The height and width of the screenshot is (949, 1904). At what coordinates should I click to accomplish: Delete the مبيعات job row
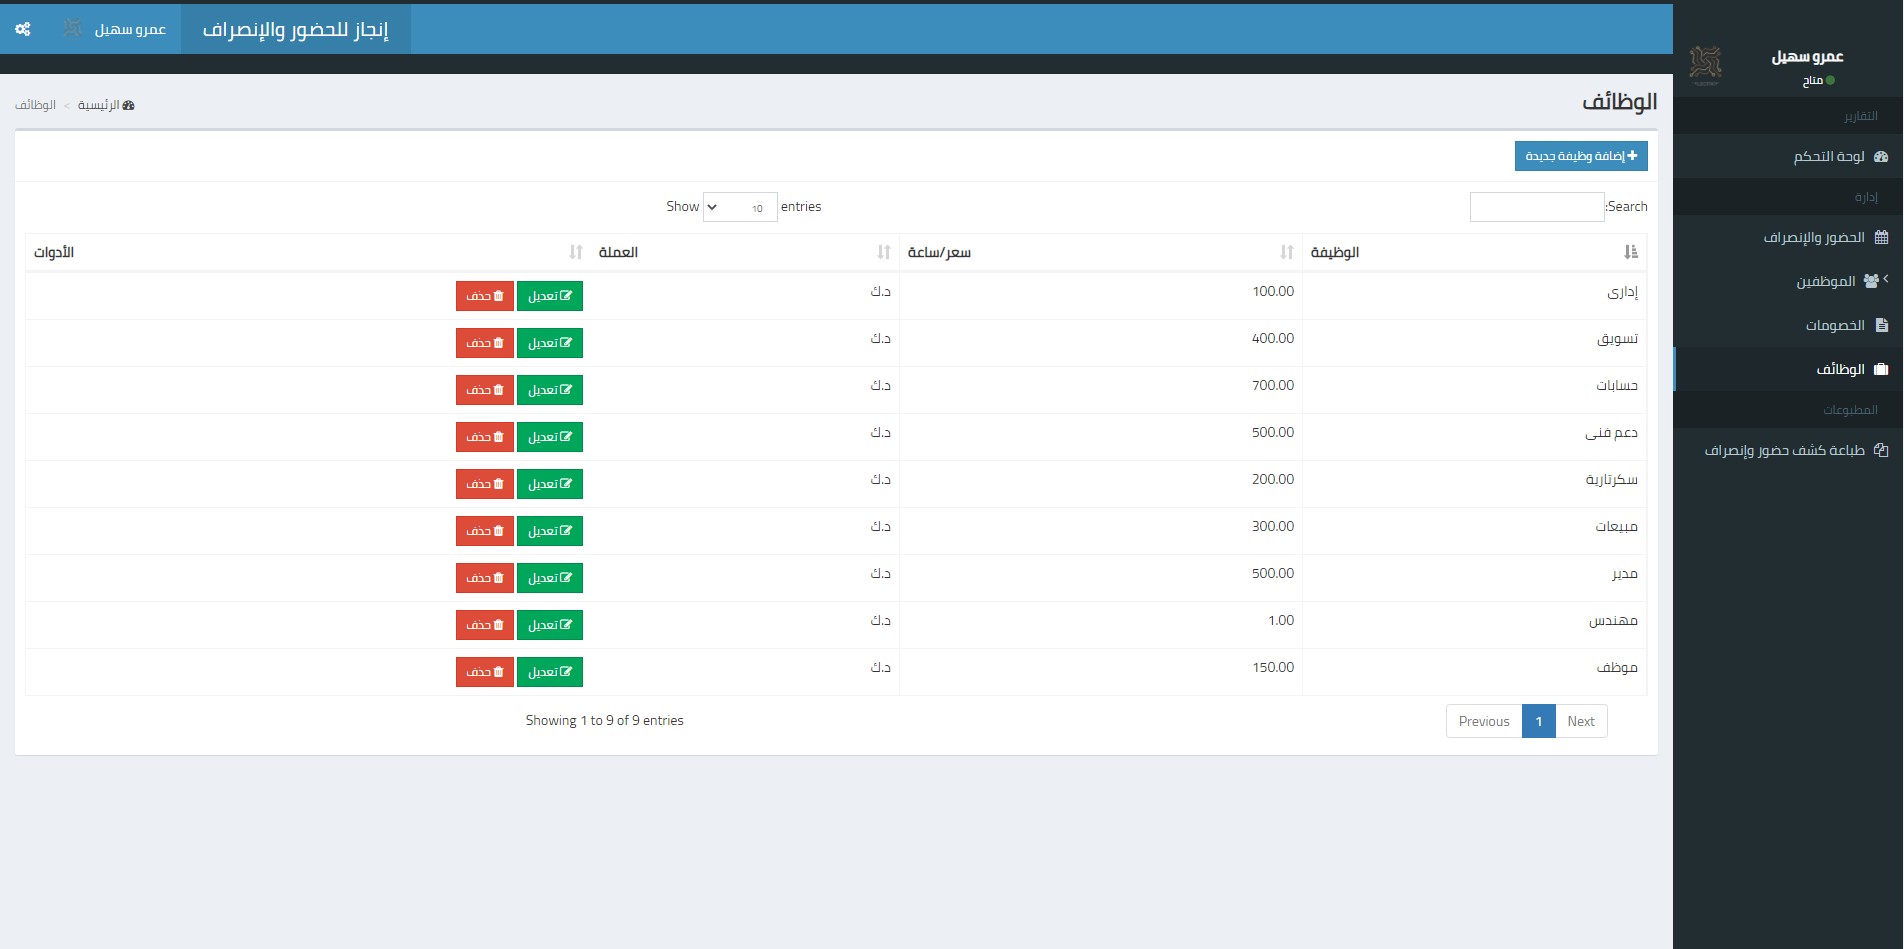click(485, 531)
